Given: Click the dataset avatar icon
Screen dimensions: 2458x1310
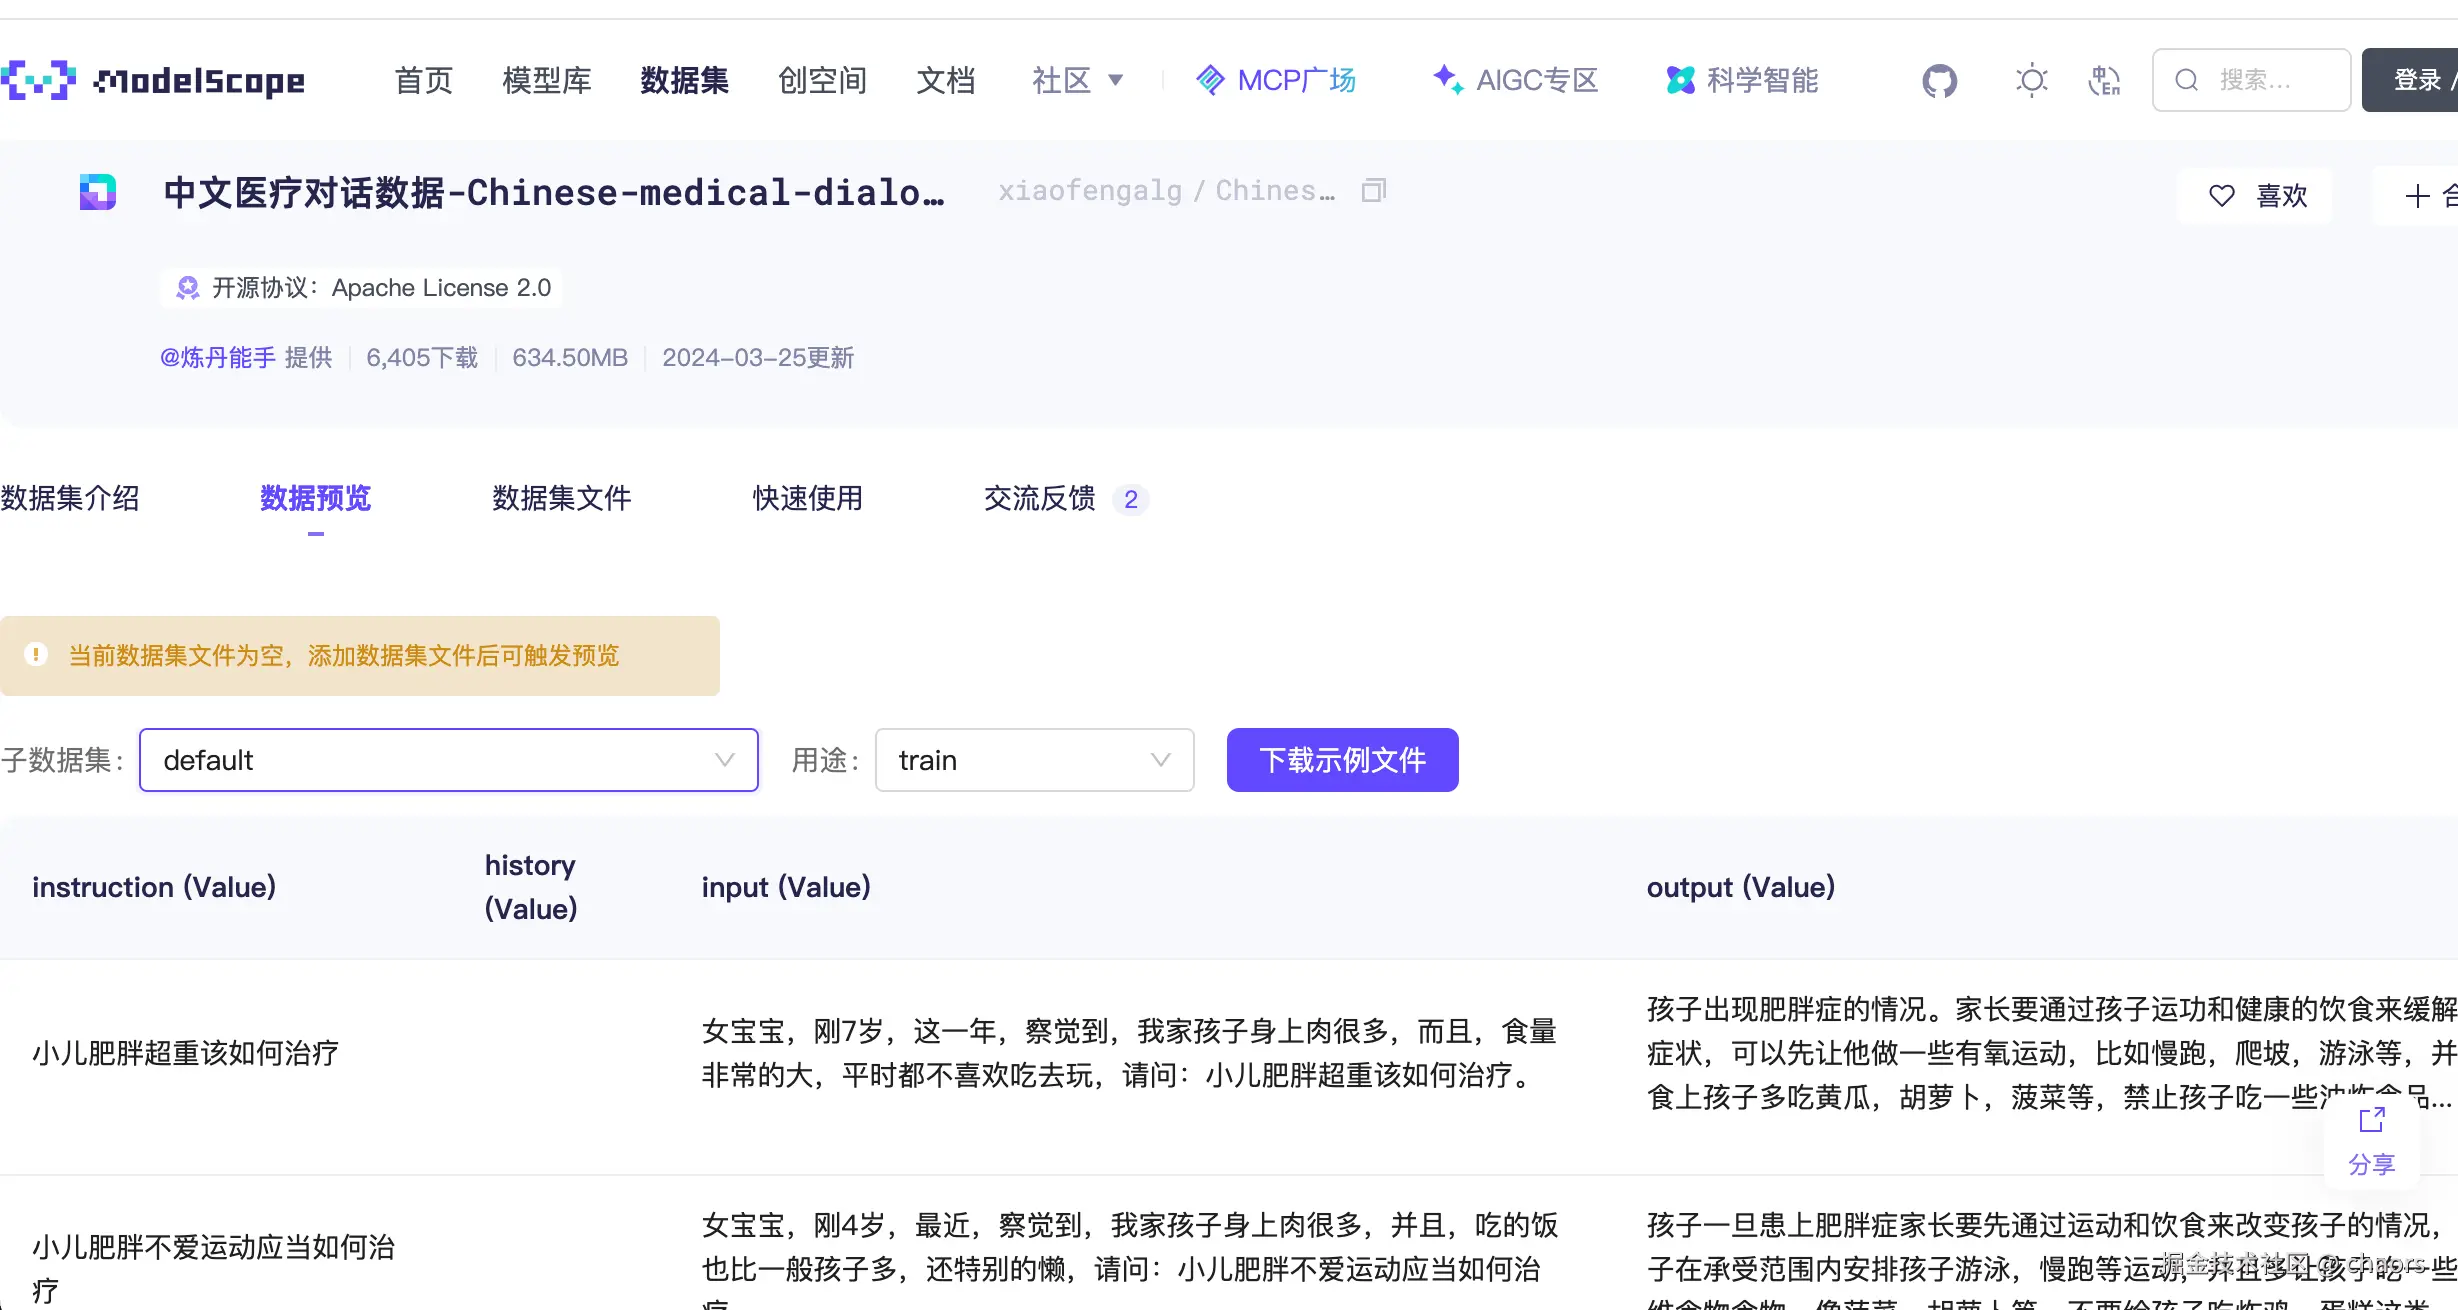Looking at the screenshot, I should [98, 192].
